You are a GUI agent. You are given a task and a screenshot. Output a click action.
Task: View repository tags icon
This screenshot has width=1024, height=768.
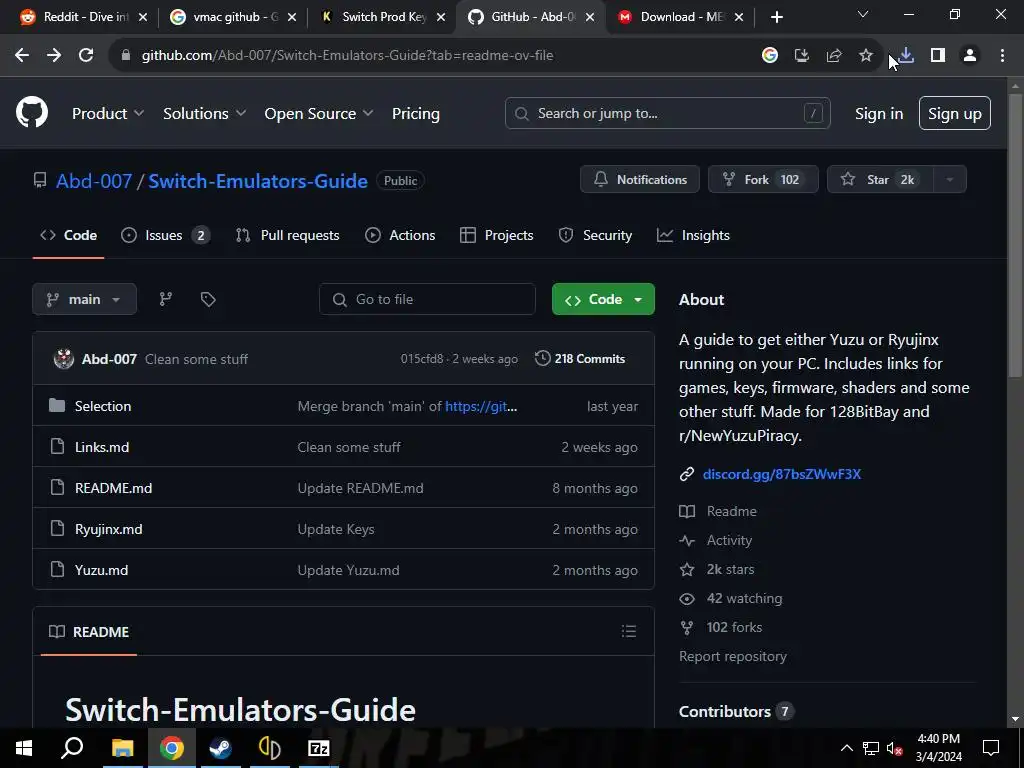pyautogui.click(x=208, y=299)
